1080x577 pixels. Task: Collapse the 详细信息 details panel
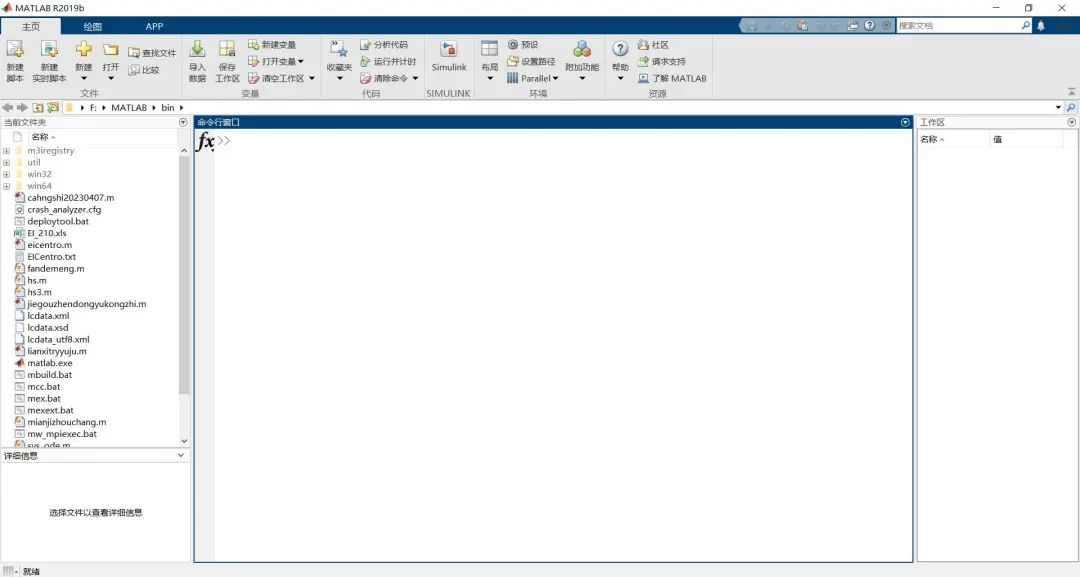pos(181,455)
